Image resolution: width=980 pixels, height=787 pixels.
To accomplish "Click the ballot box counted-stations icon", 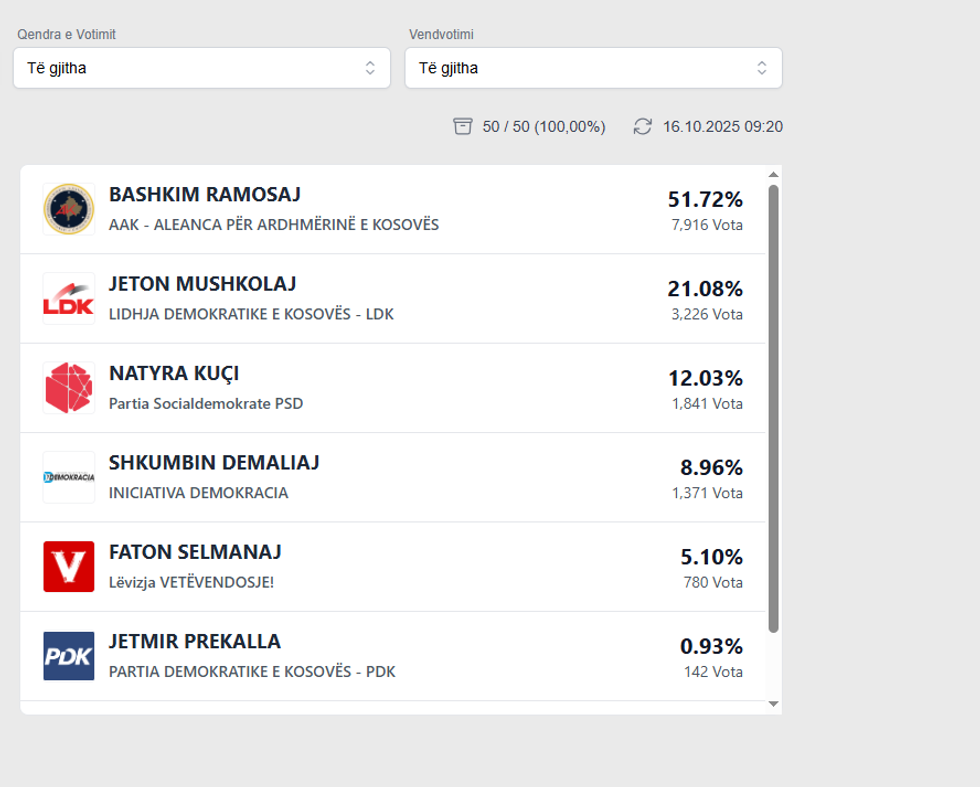I will click(x=463, y=126).
